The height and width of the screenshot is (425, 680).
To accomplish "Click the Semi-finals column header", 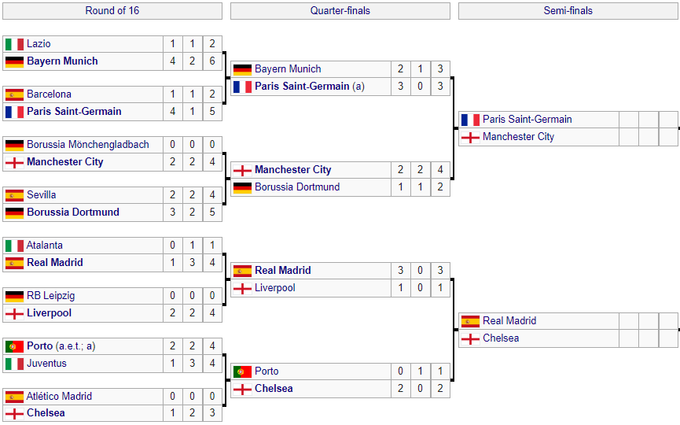I will [x=568, y=11].
